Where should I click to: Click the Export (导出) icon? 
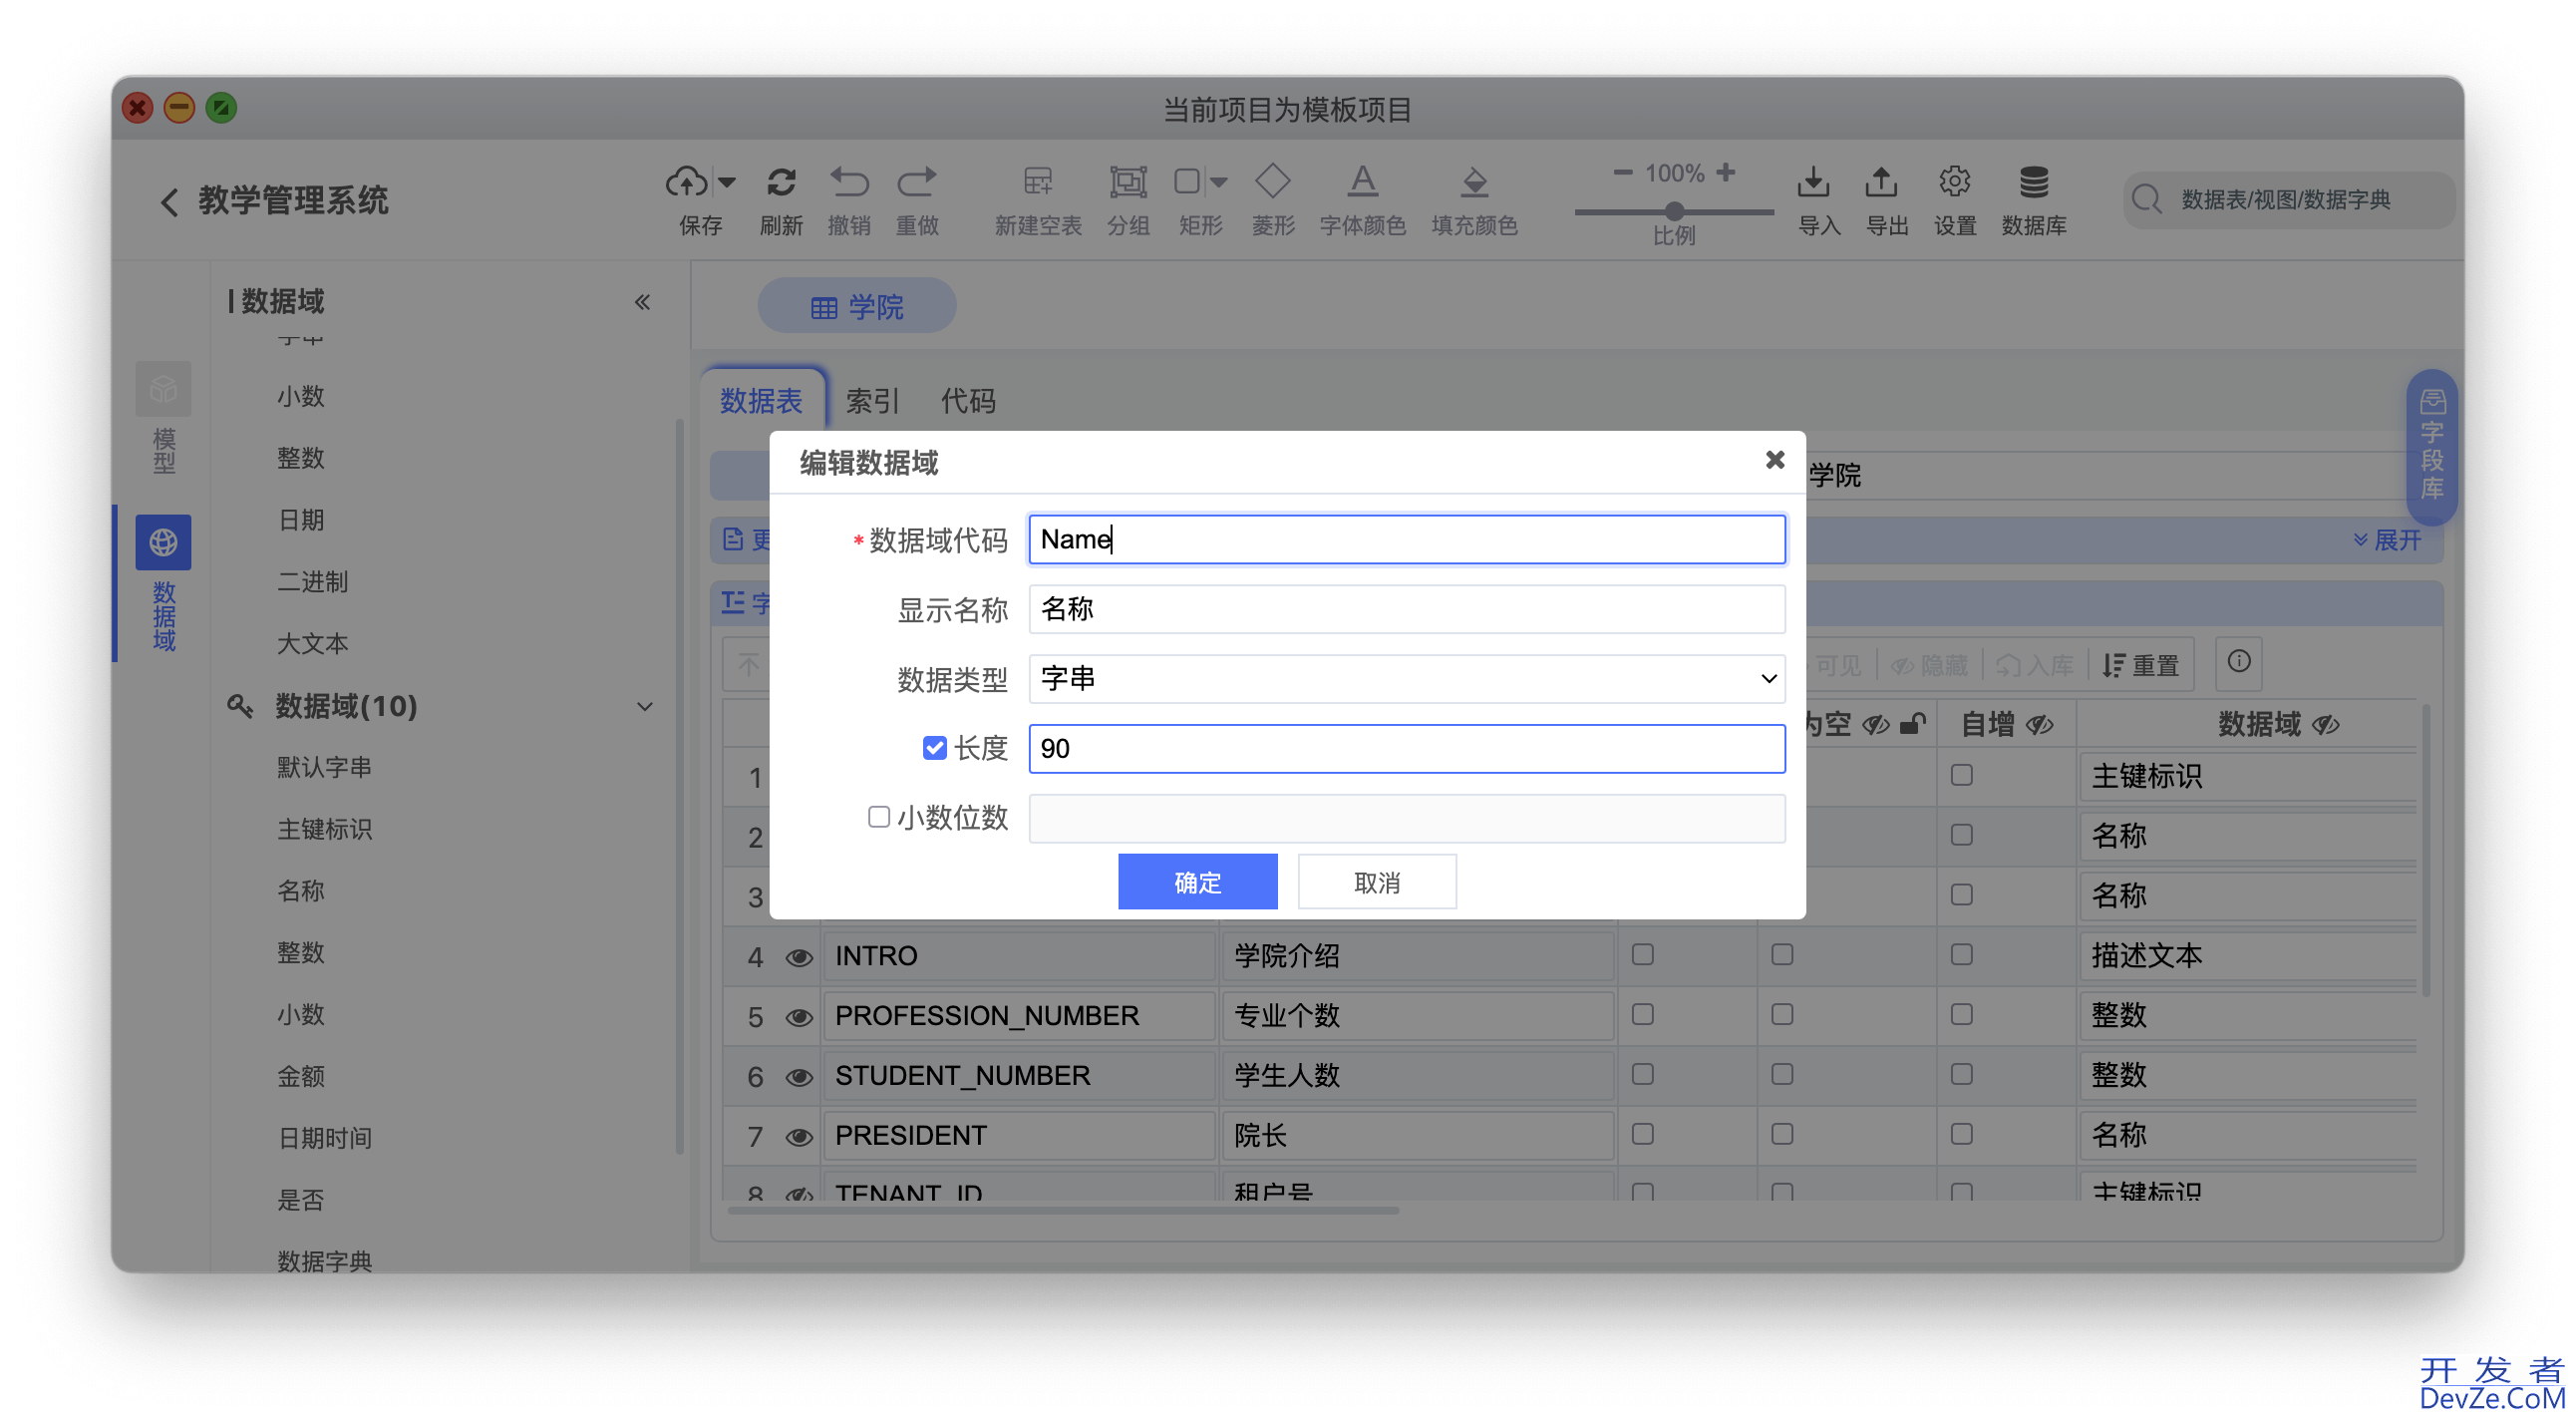pyautogui.click(x=1881, y=182)
